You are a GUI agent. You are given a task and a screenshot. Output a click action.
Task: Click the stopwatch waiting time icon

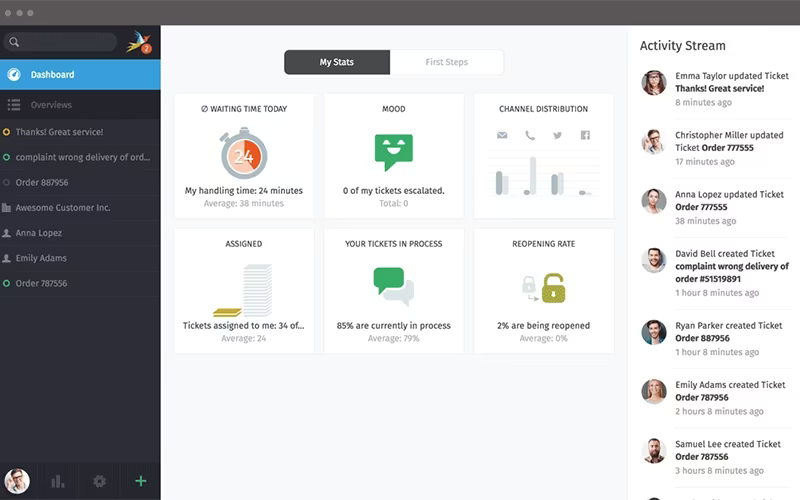tap(243, 153)
